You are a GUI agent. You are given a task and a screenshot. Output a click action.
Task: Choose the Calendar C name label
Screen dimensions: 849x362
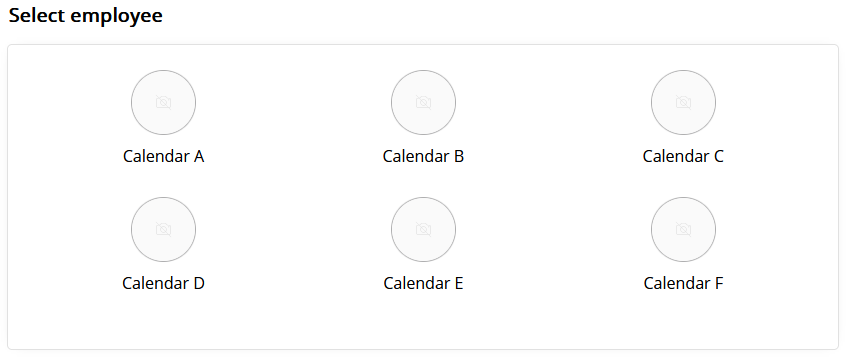click(x=683, y=156)
